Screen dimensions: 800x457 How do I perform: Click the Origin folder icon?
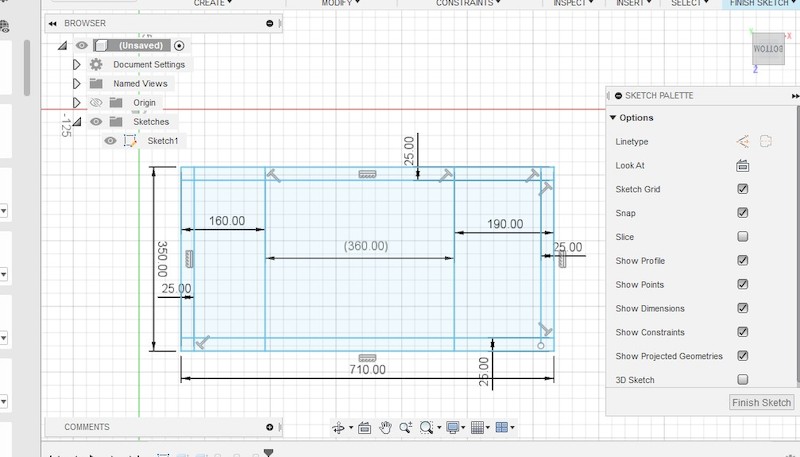tap(116, 103)
